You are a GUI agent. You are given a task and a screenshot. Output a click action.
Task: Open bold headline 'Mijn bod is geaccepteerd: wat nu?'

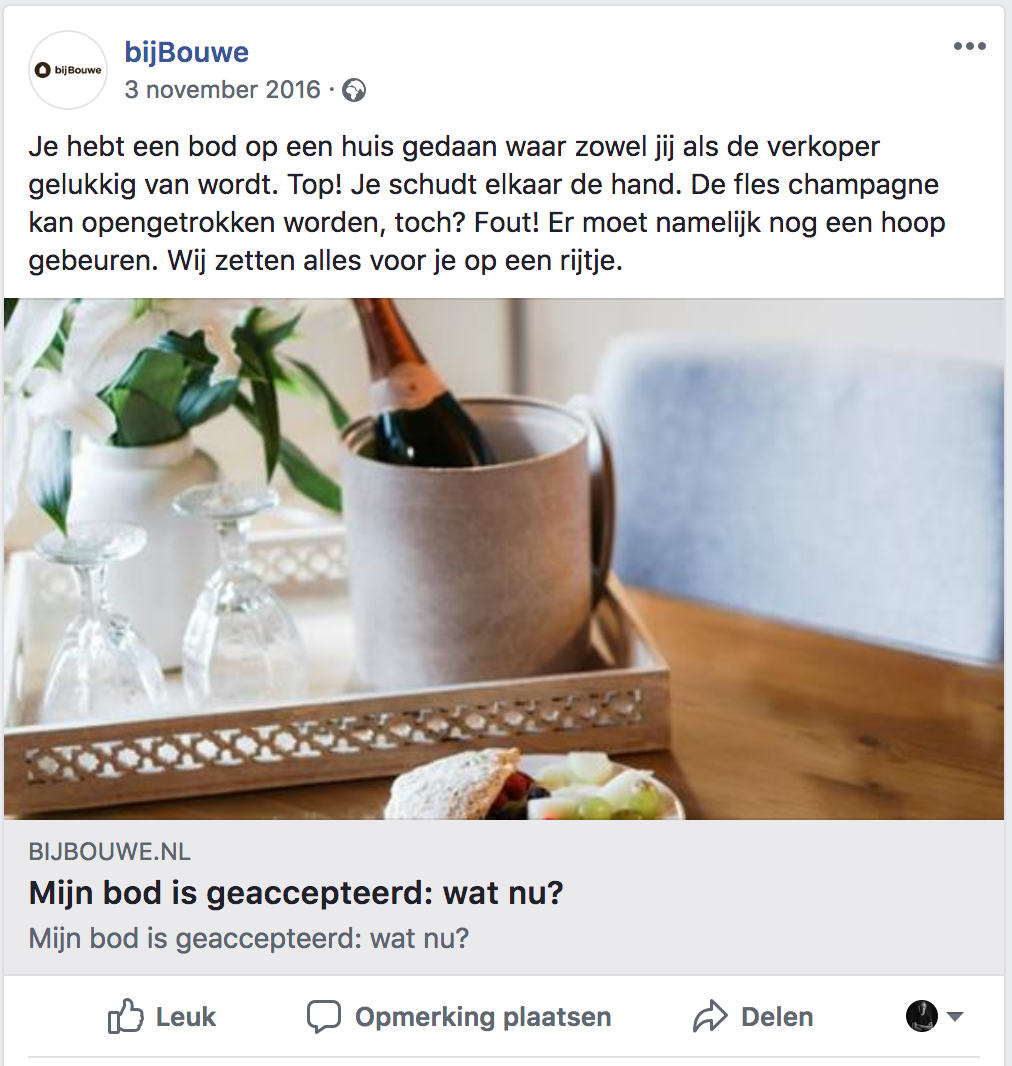point(296,893)
